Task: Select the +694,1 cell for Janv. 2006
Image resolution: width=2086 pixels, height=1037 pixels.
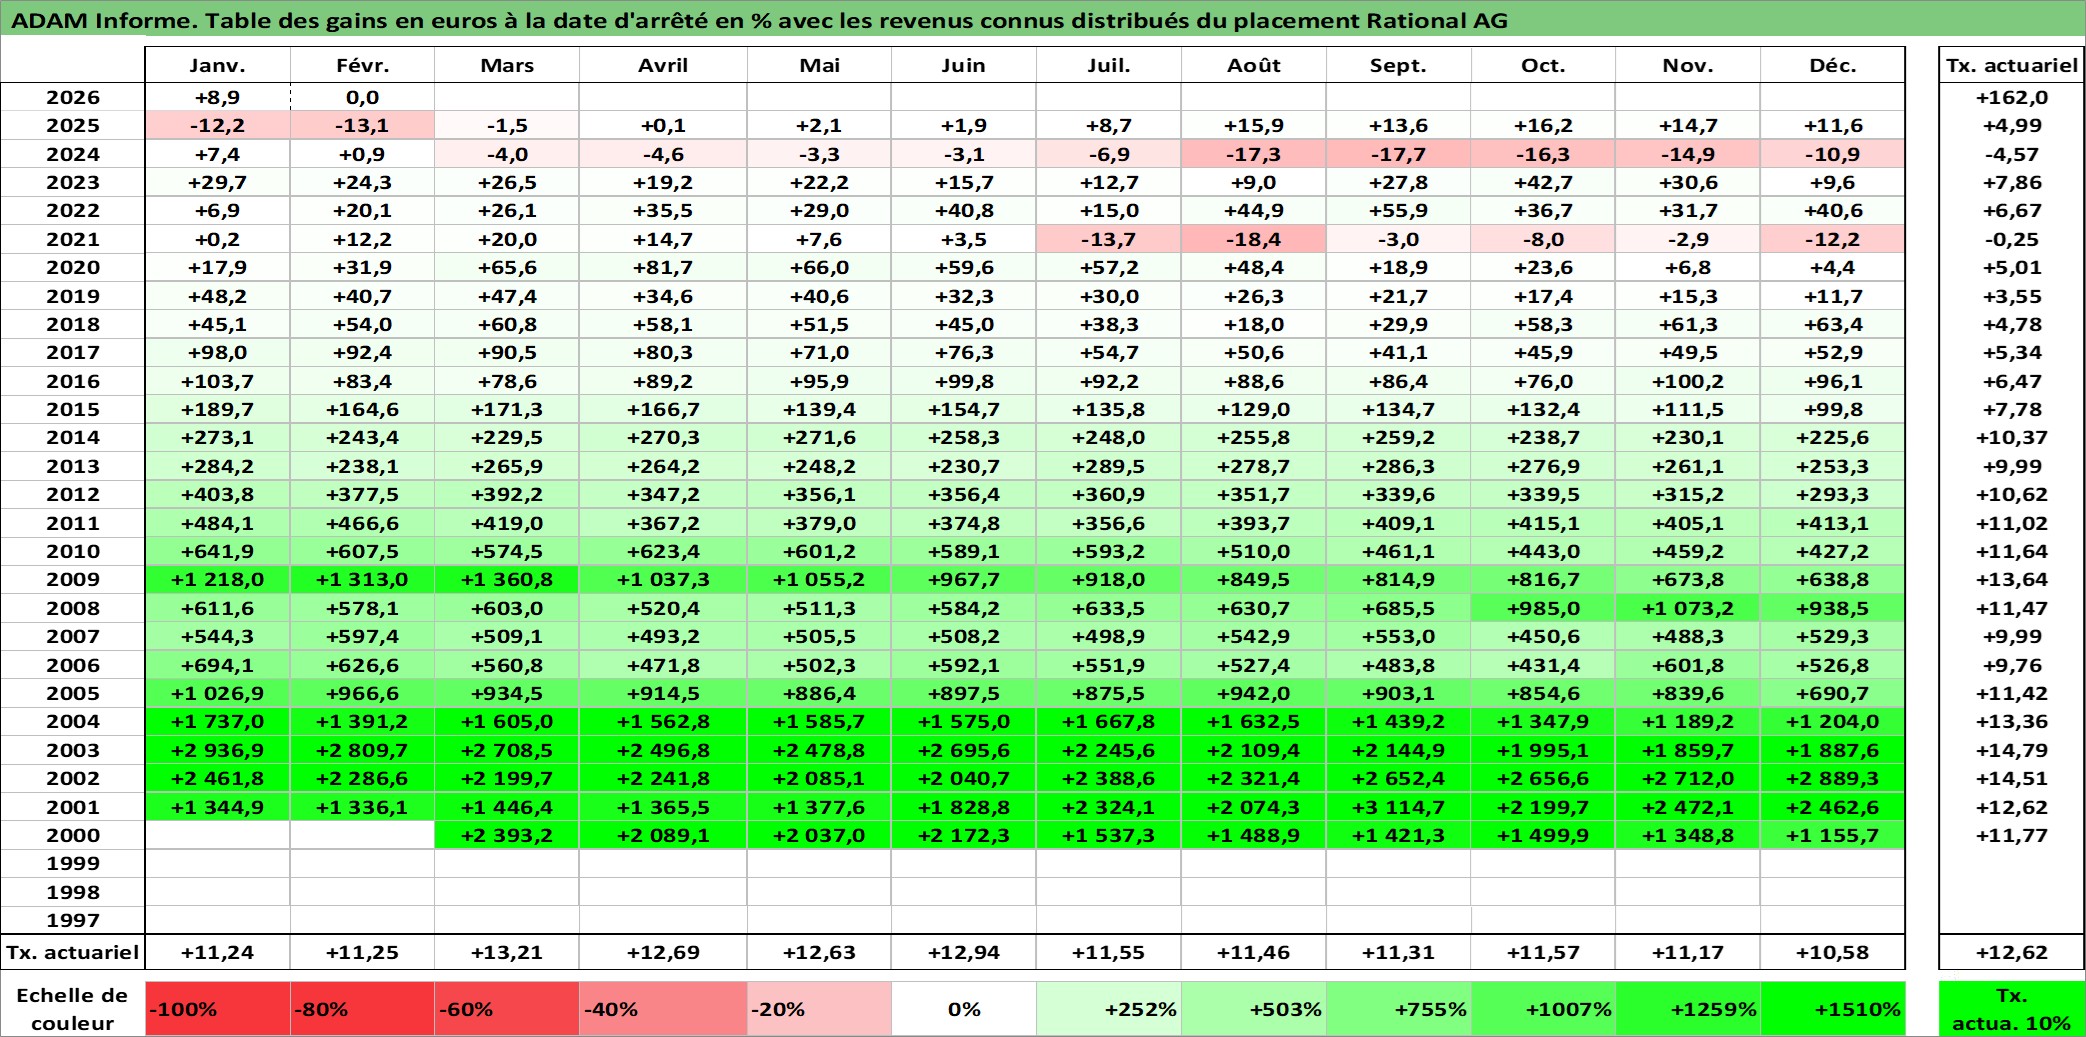Action: click(218, 665)
